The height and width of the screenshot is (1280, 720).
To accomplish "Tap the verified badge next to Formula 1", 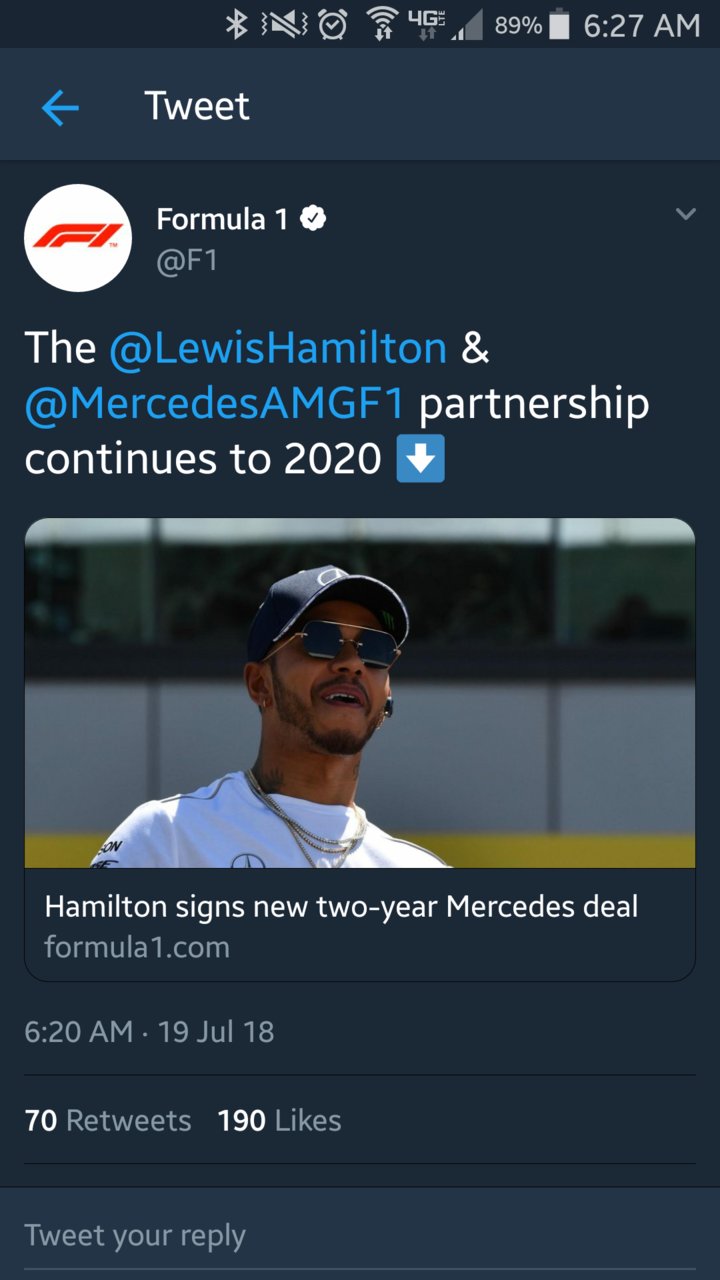I will pos(312,220).
